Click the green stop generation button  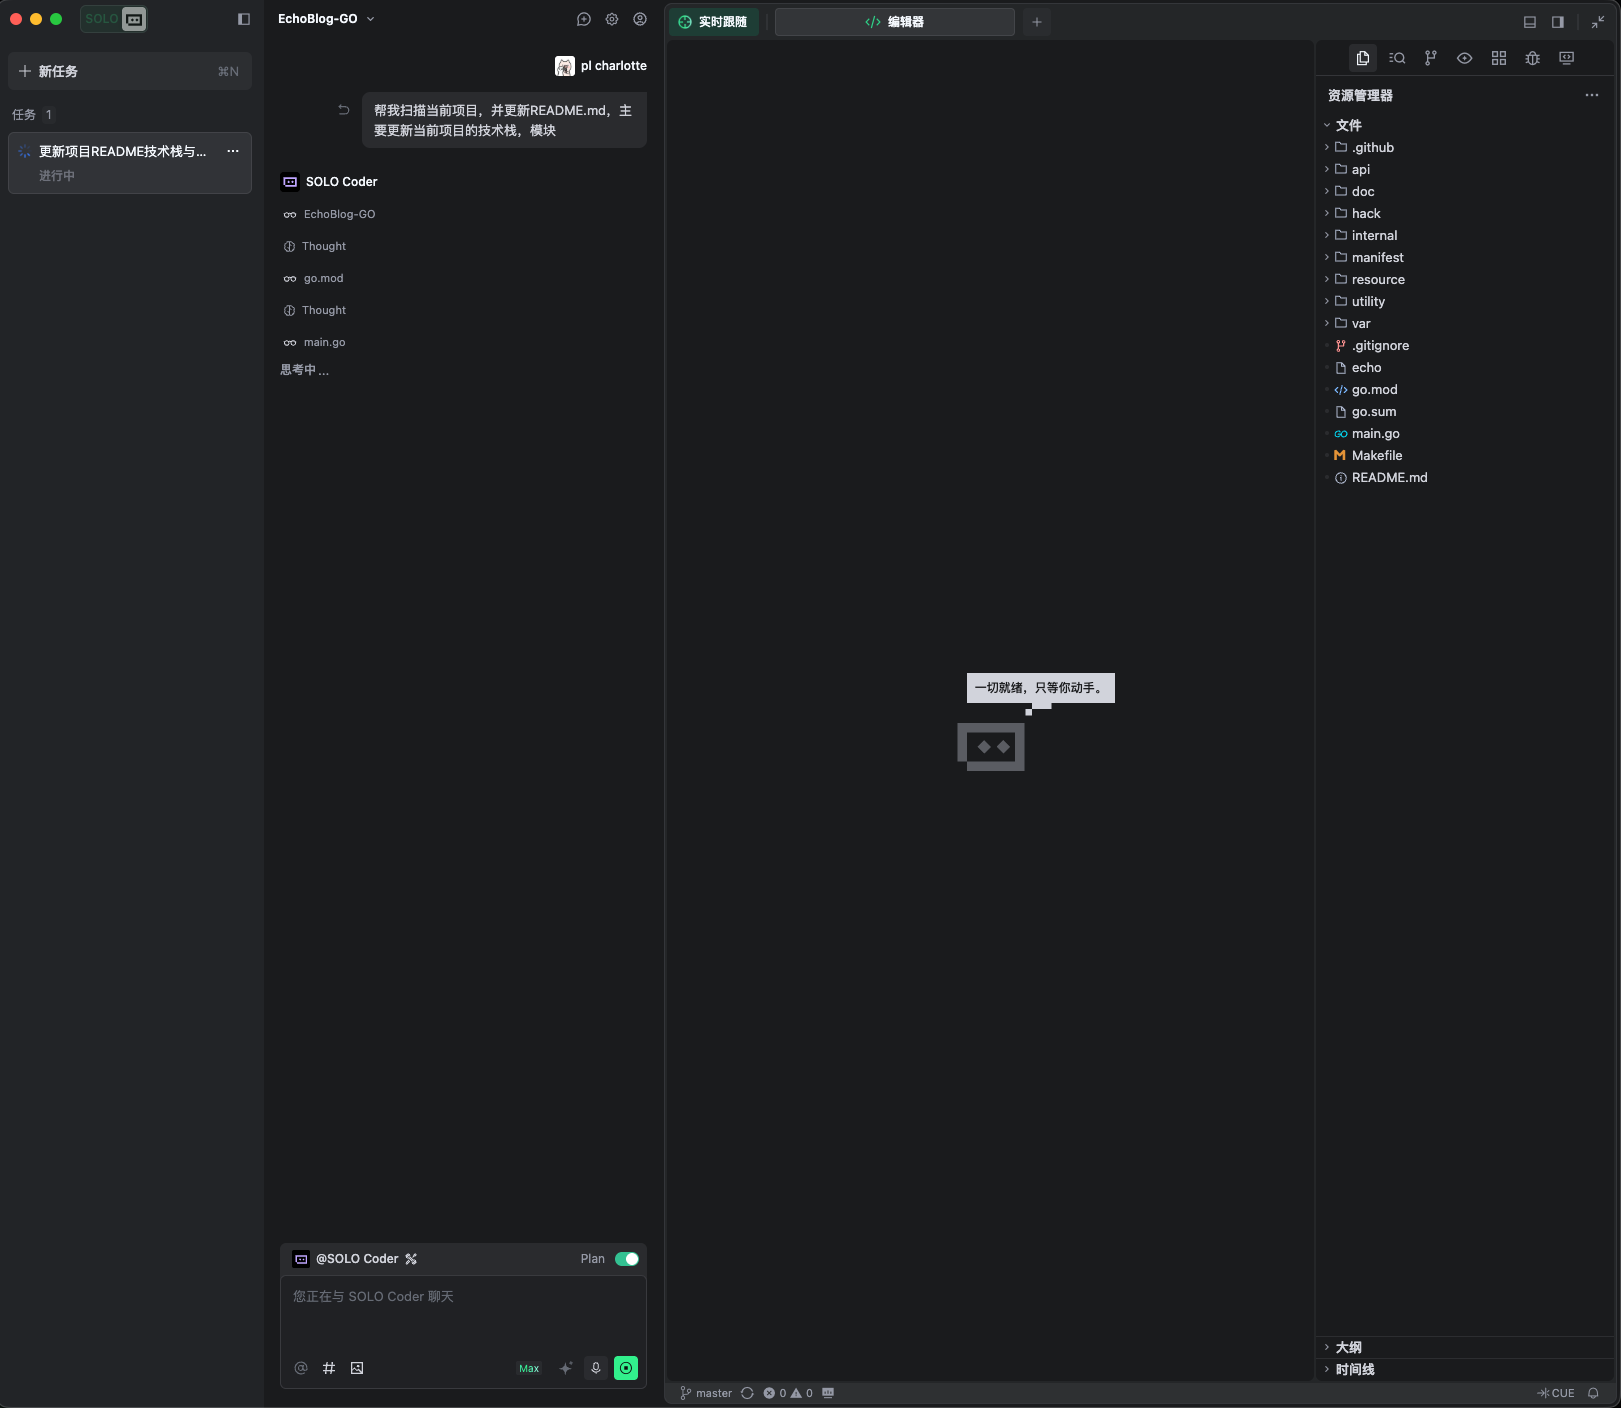(626, 1368)
